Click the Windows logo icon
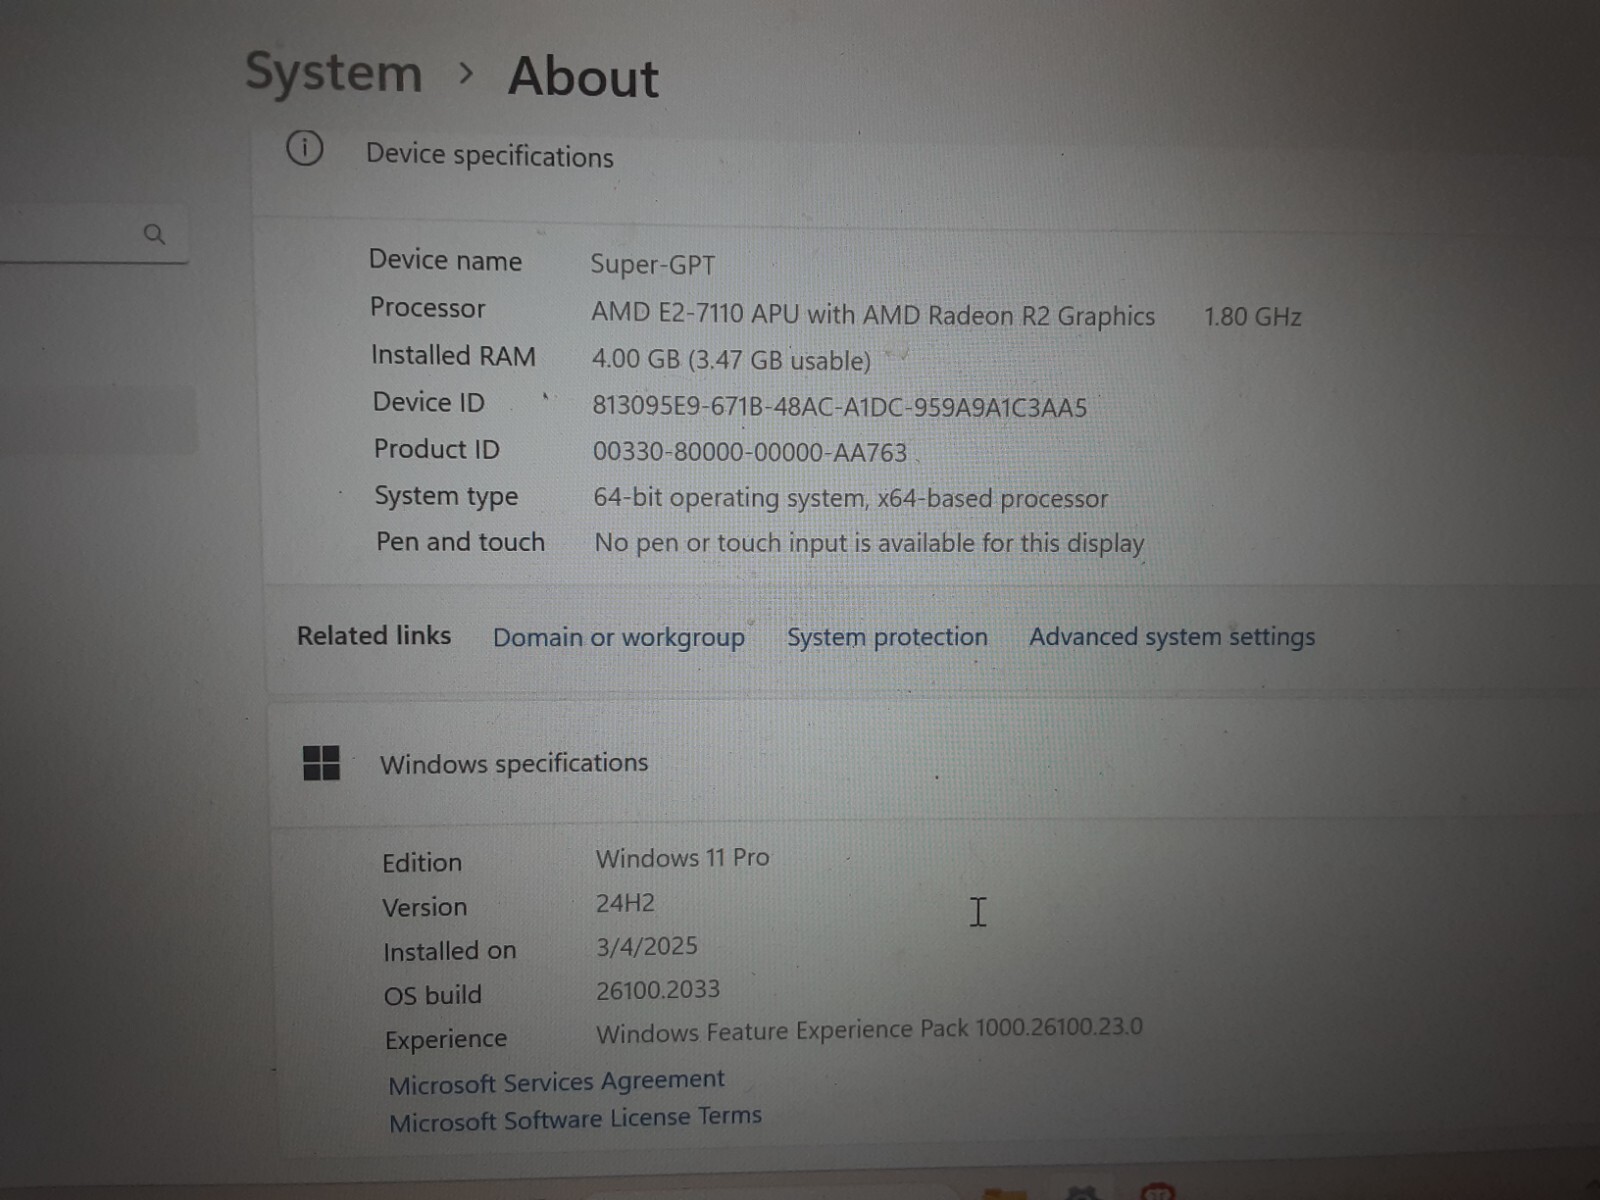1600x1200 pixels. [321, 763]
